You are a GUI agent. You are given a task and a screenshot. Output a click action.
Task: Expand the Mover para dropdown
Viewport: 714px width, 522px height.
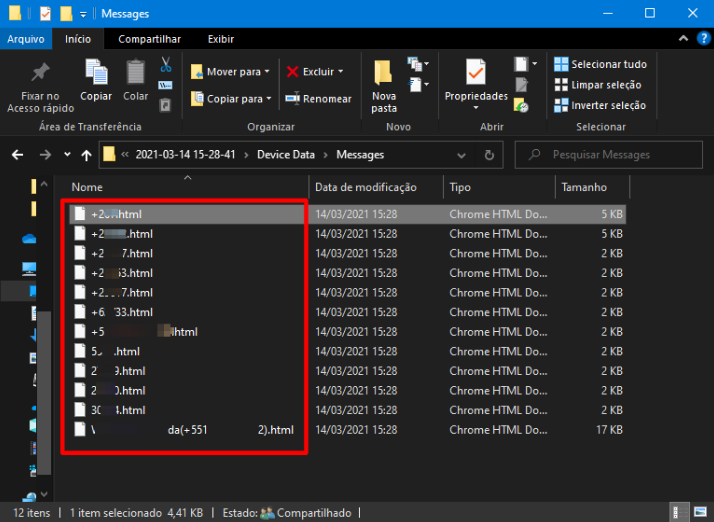click(x=269, y=72)
